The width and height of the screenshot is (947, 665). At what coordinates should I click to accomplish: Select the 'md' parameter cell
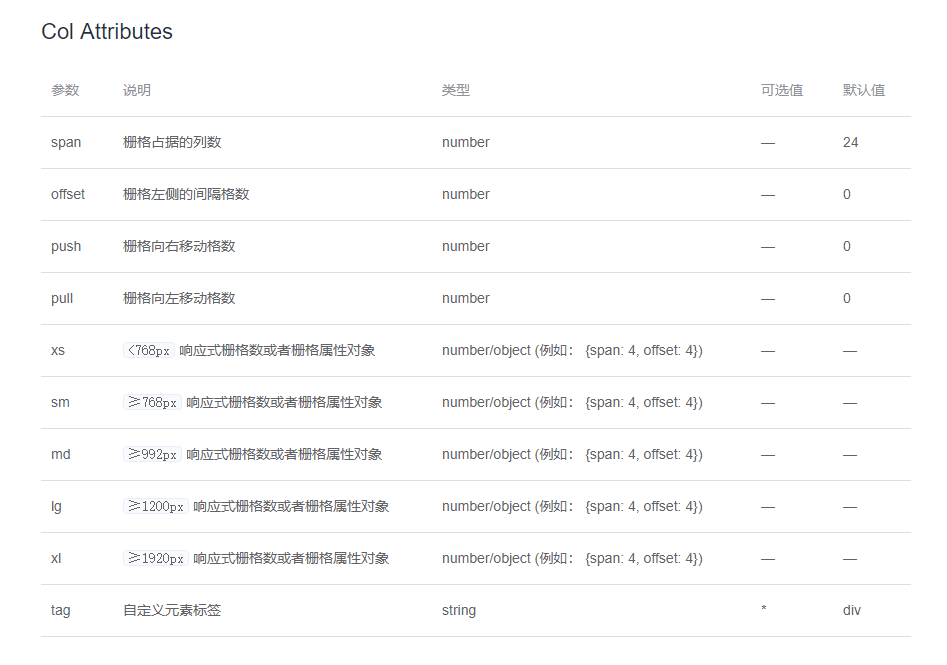point(60,454)
